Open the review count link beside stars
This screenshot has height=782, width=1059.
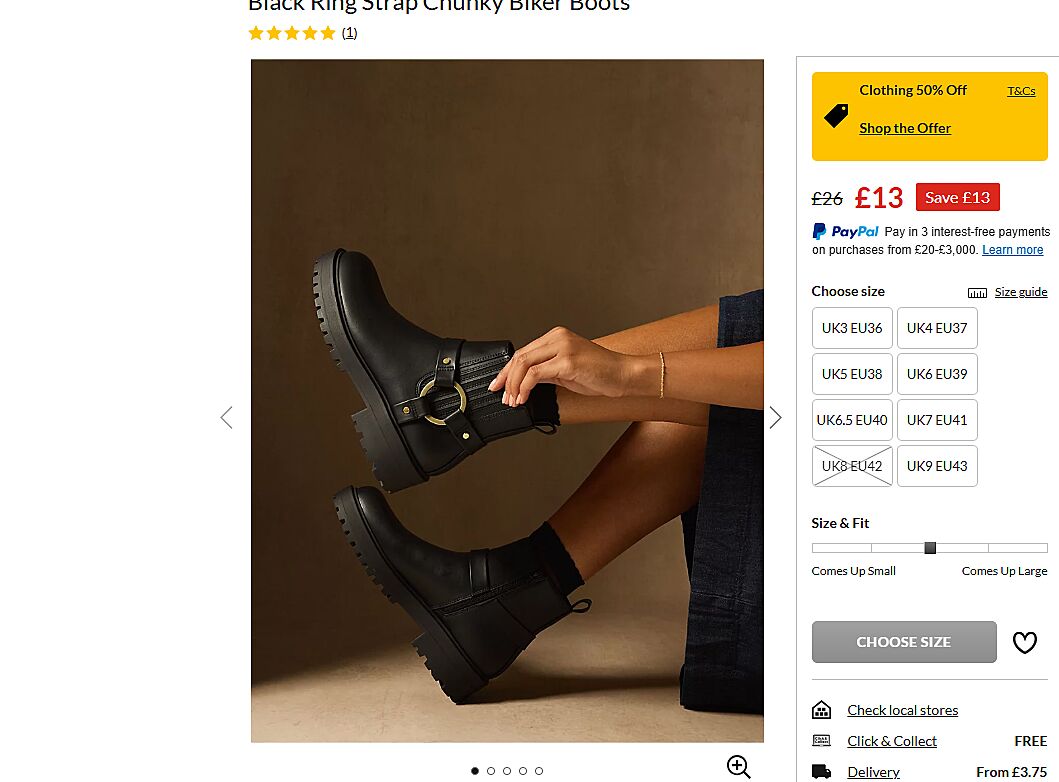pos(349,33)
